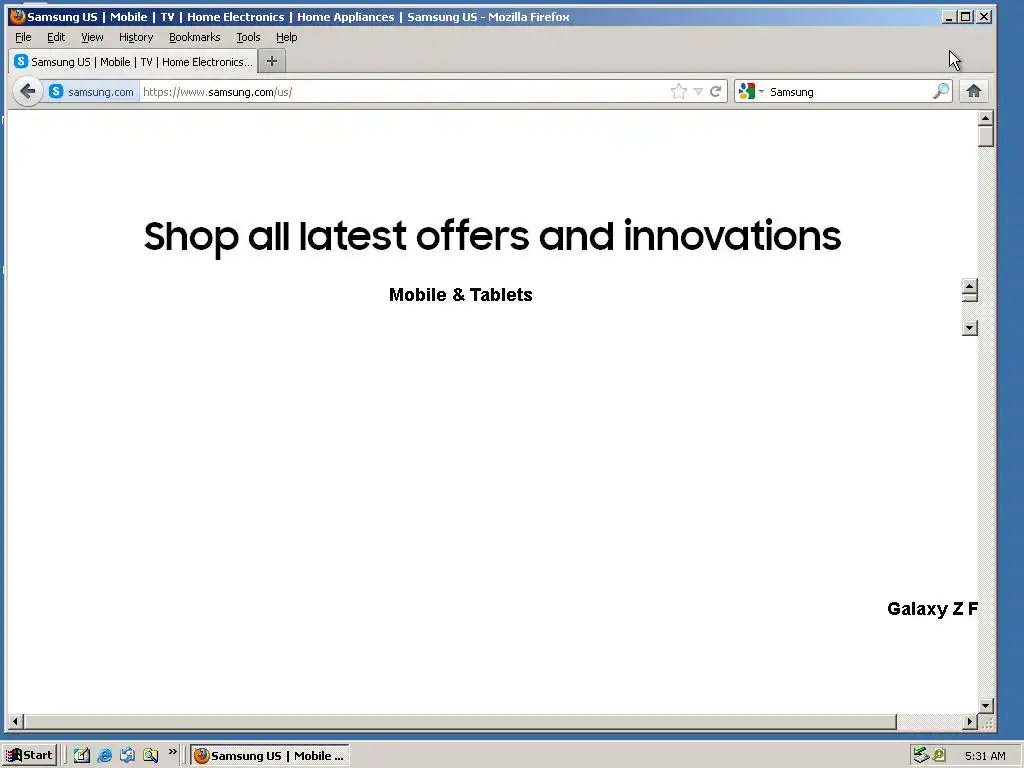Click the samsung.com identity label

tap(101, 92)
